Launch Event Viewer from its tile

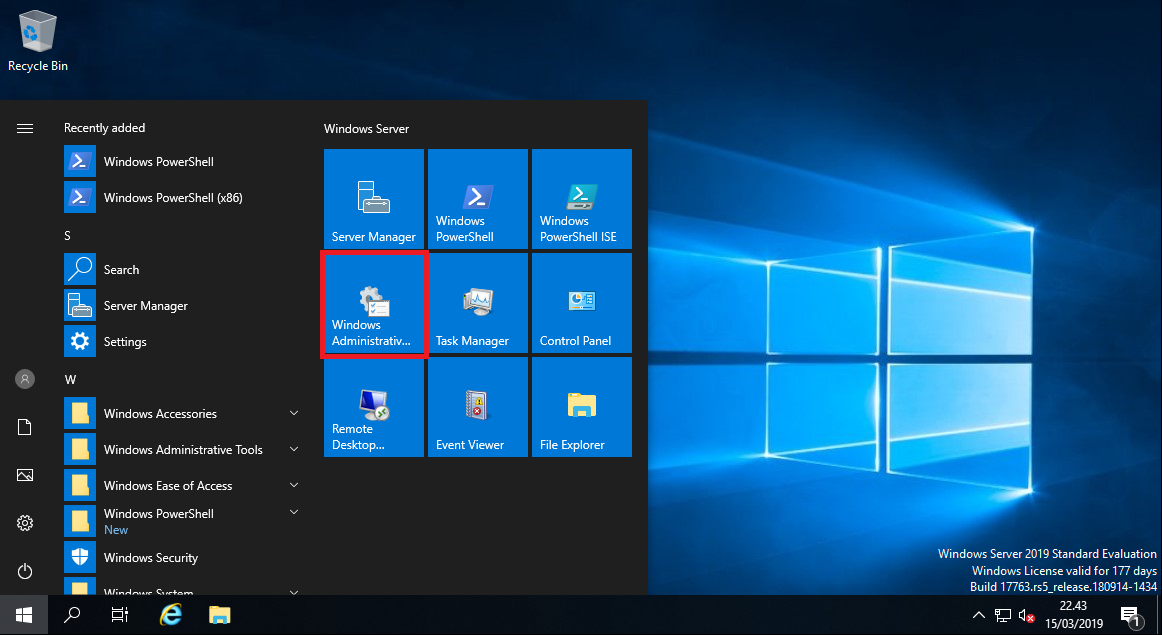477,407
